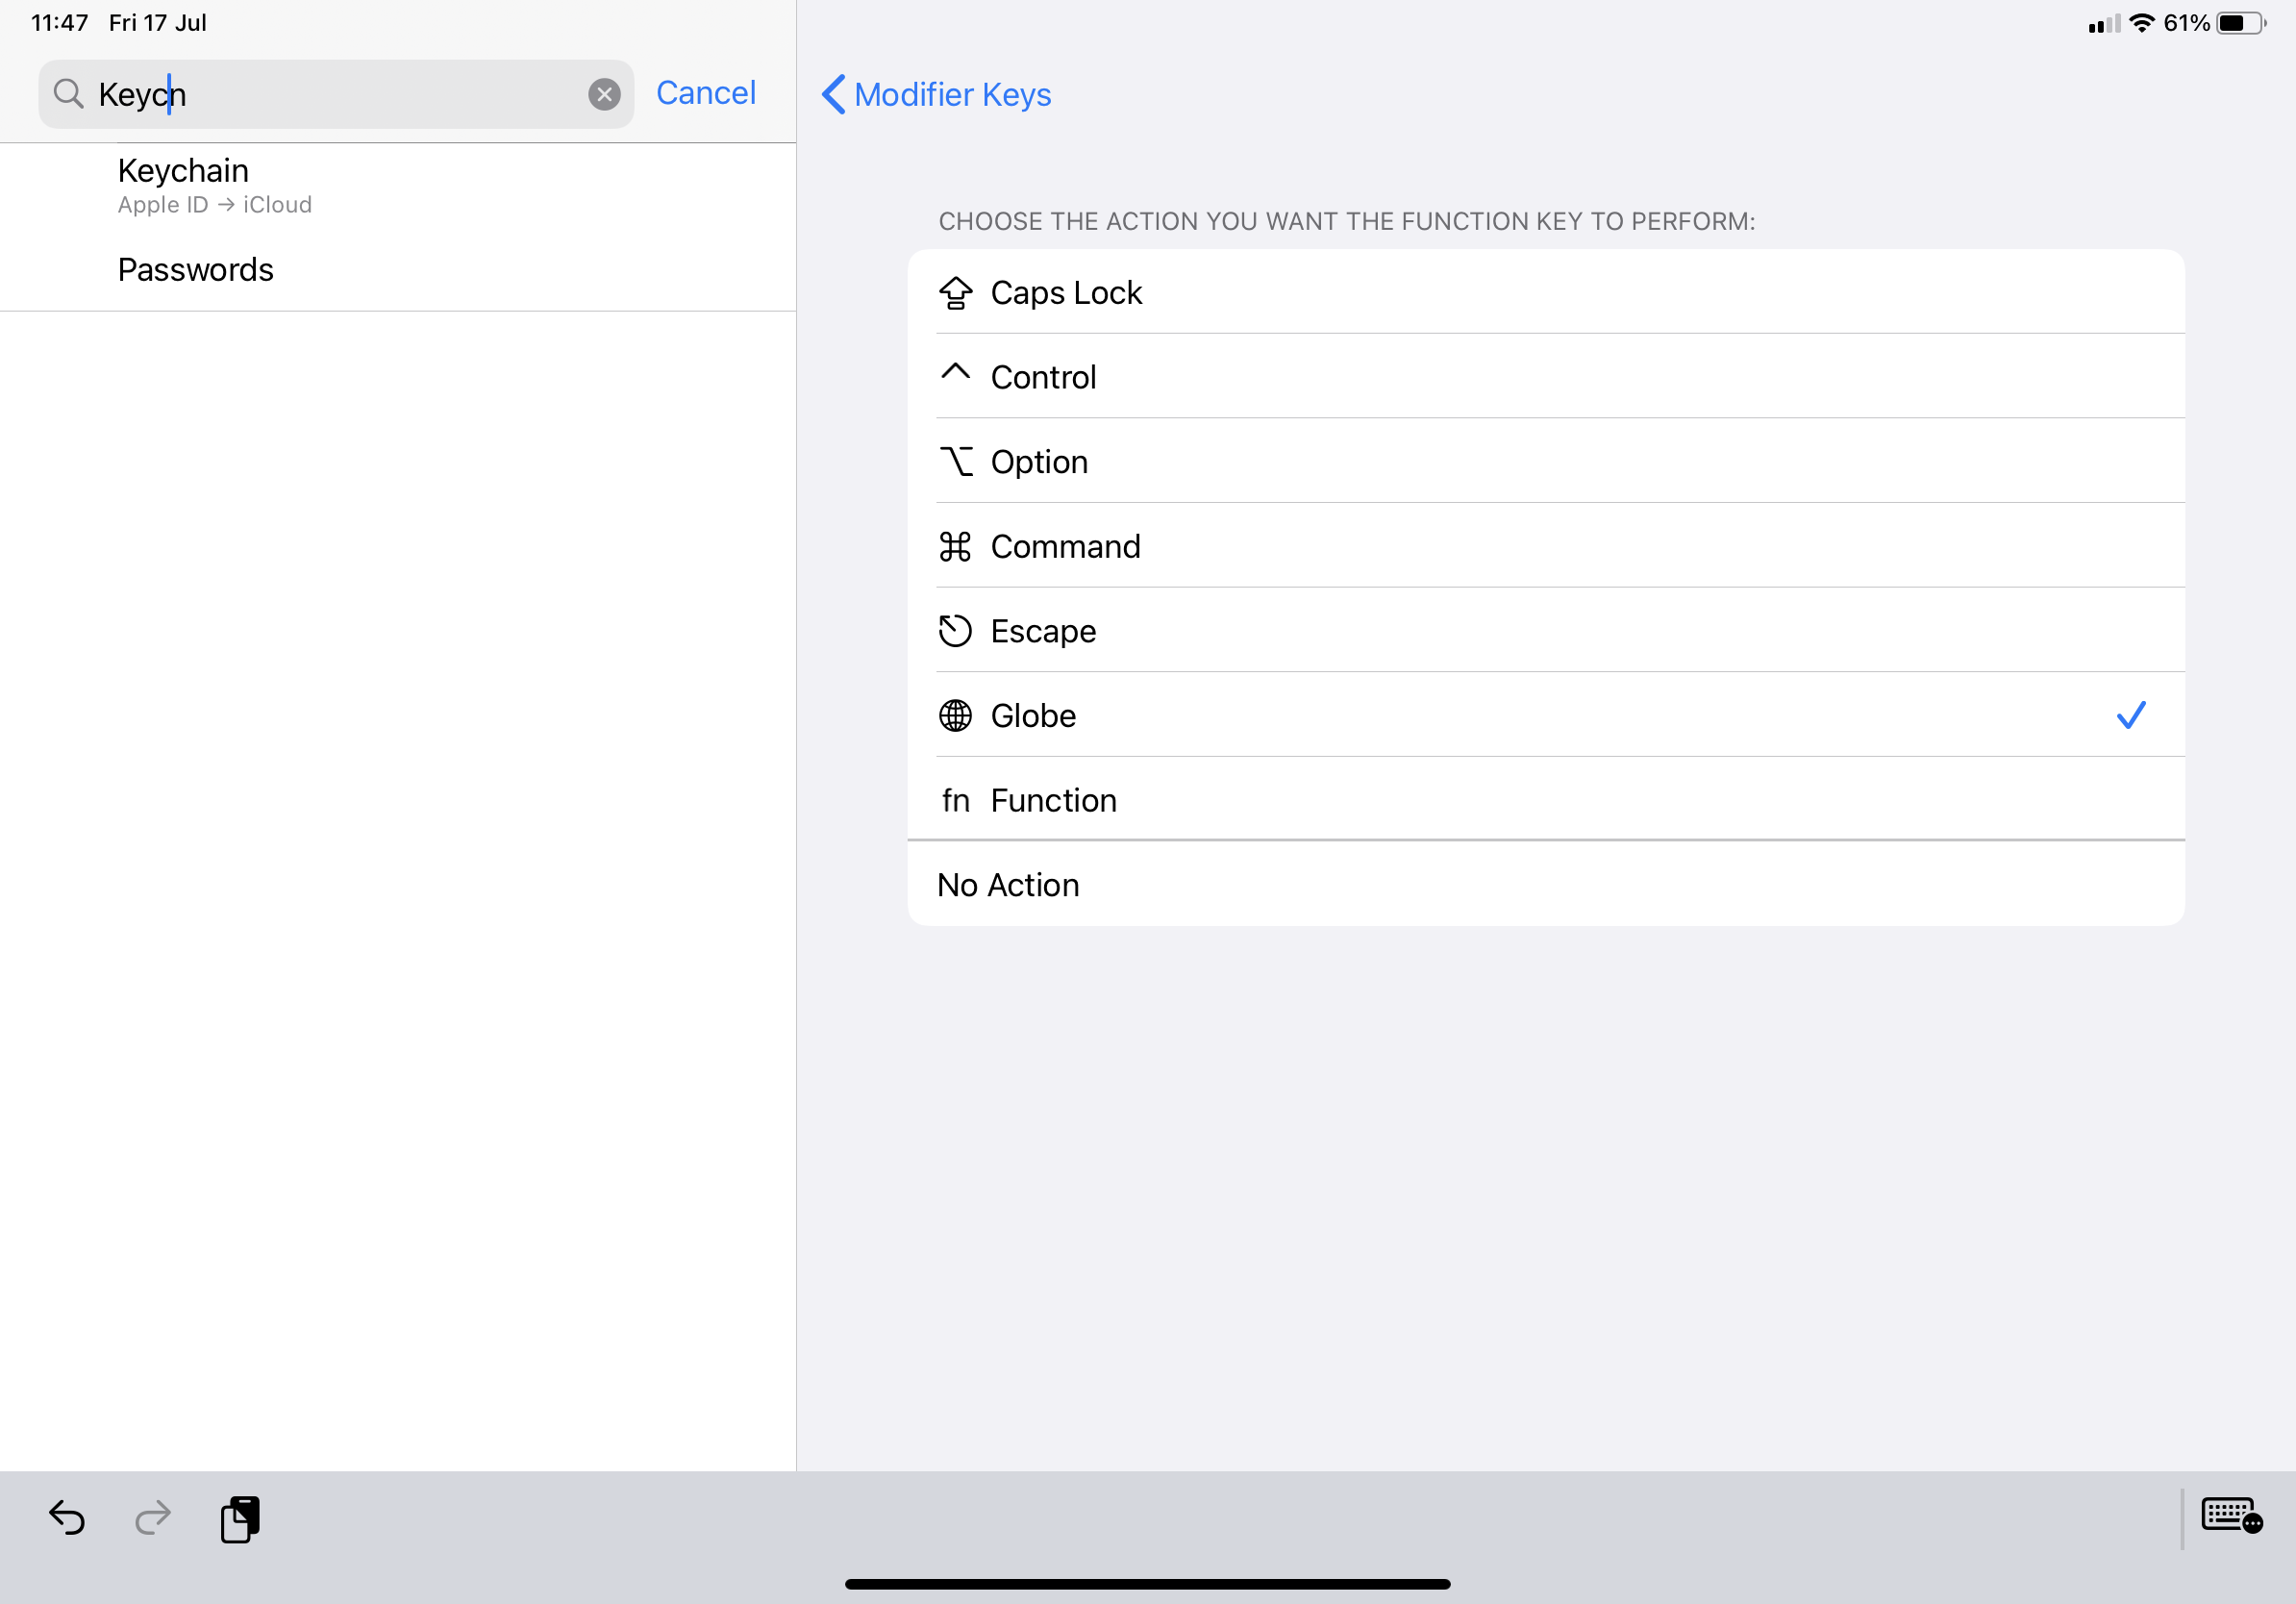Tap the paste clipboard icon
Image resolution: width=2296 pixels, height=1604 pixels.
240,1519
